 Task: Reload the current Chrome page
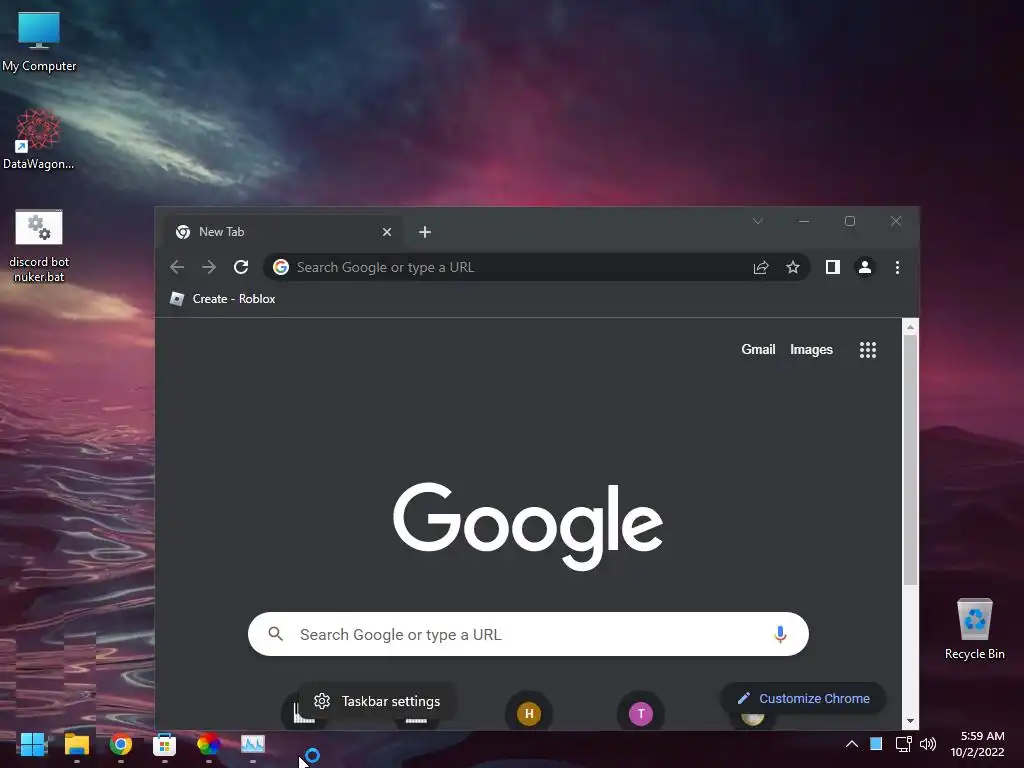pyautogui.click(x=241, y=267)
